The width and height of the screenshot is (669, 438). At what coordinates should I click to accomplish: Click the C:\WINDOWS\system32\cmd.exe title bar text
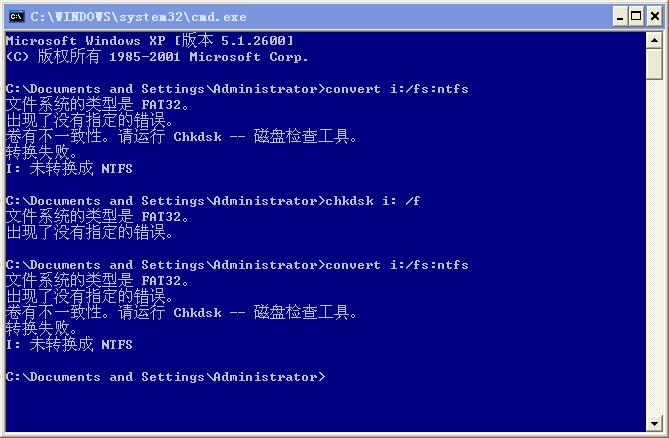(138, 17)
